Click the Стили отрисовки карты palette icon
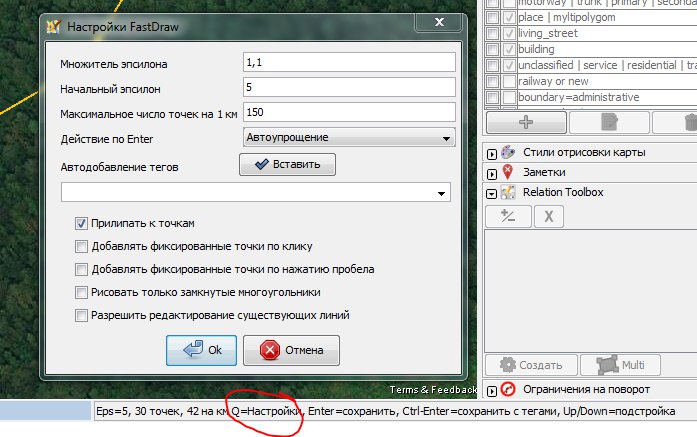The image size is (697, 437). 508,152
